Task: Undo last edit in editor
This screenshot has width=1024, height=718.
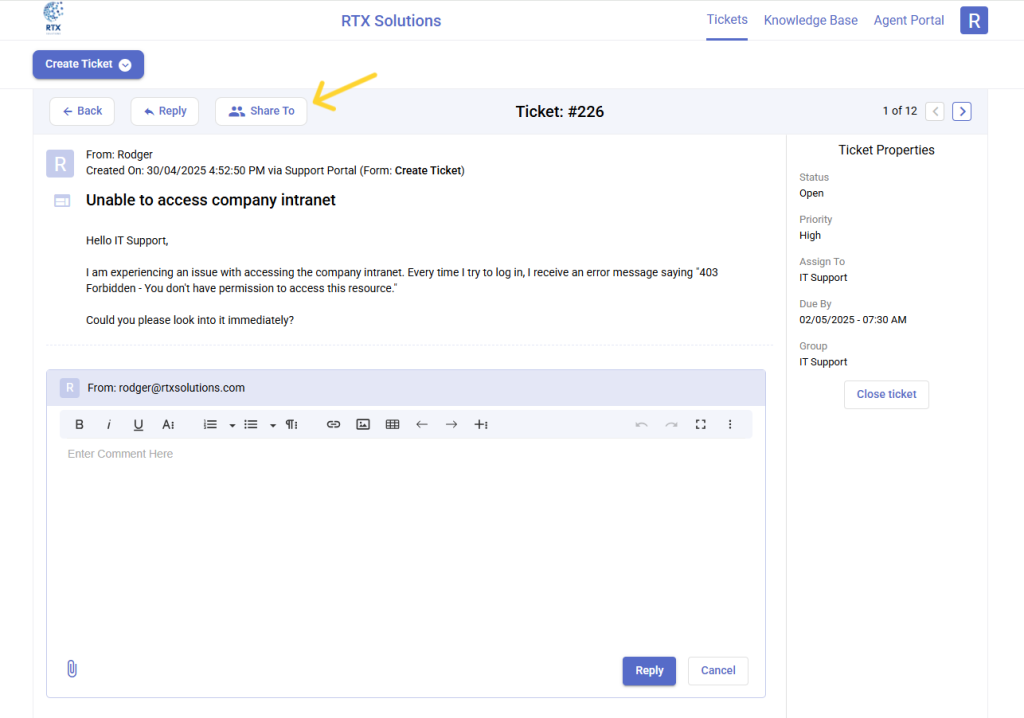Action: tap(641, 425)
